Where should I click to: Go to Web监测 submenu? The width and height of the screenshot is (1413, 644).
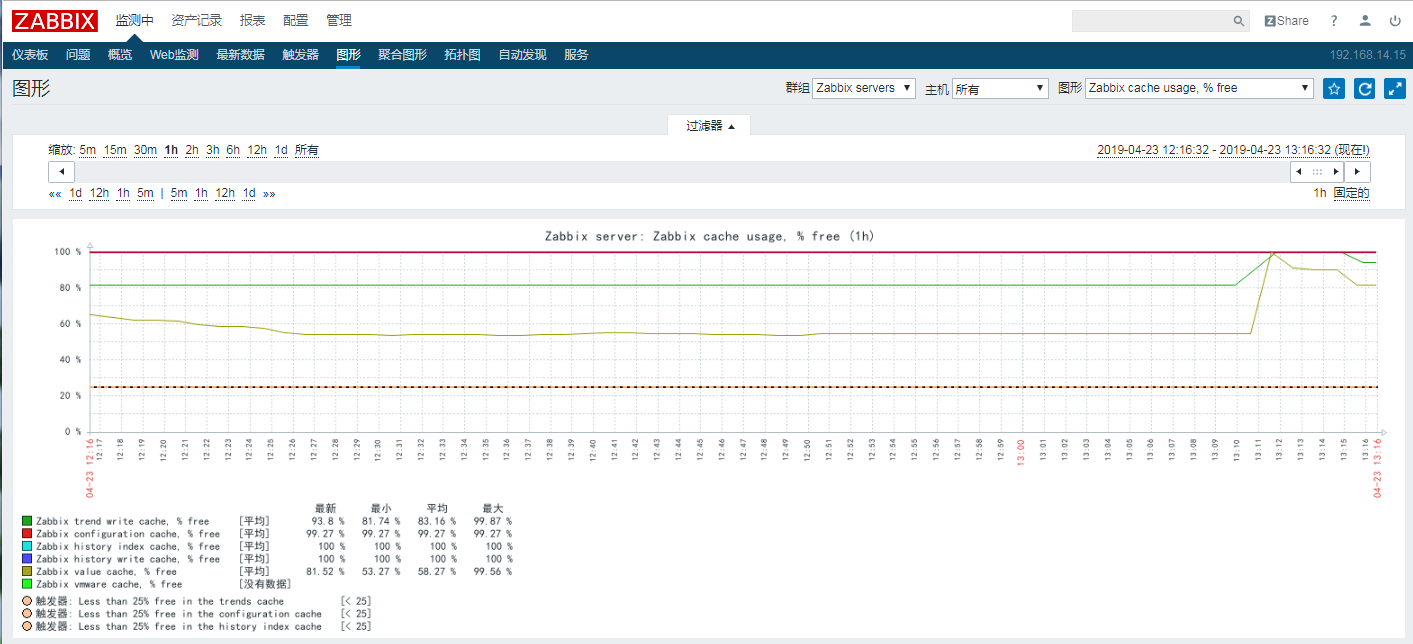pos(174,55)
